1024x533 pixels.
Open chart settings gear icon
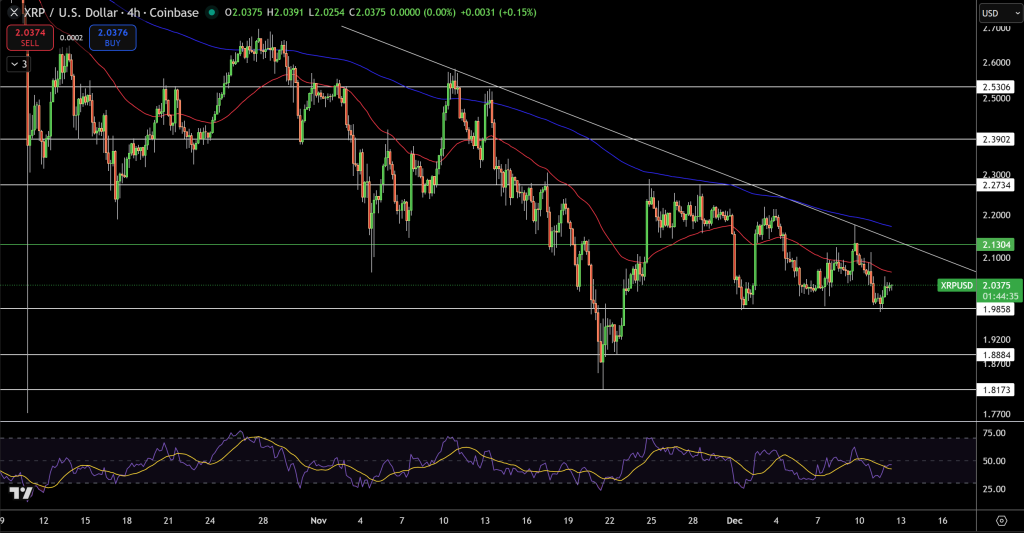coord(1002,520)
